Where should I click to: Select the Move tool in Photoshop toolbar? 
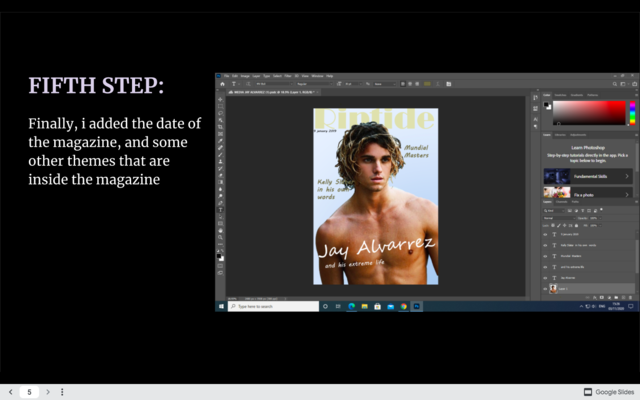(x=220, y=99)
